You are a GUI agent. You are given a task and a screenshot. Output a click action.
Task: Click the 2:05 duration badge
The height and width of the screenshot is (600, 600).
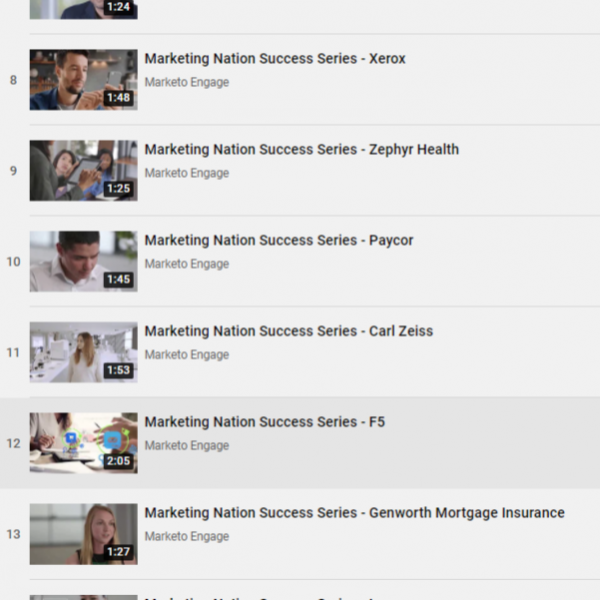[x=119, y=461]
